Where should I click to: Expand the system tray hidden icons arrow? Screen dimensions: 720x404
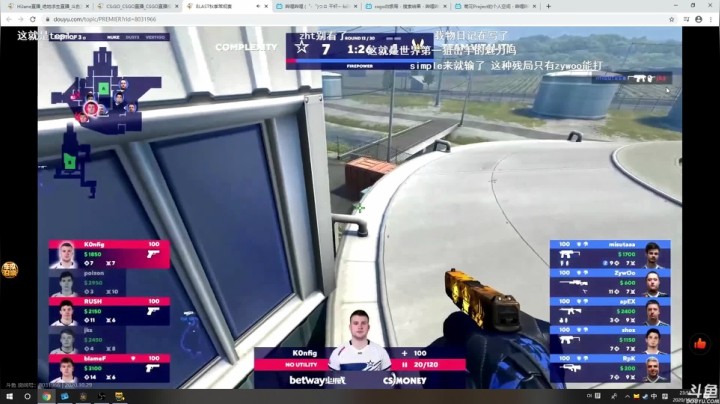coord(627,396)
